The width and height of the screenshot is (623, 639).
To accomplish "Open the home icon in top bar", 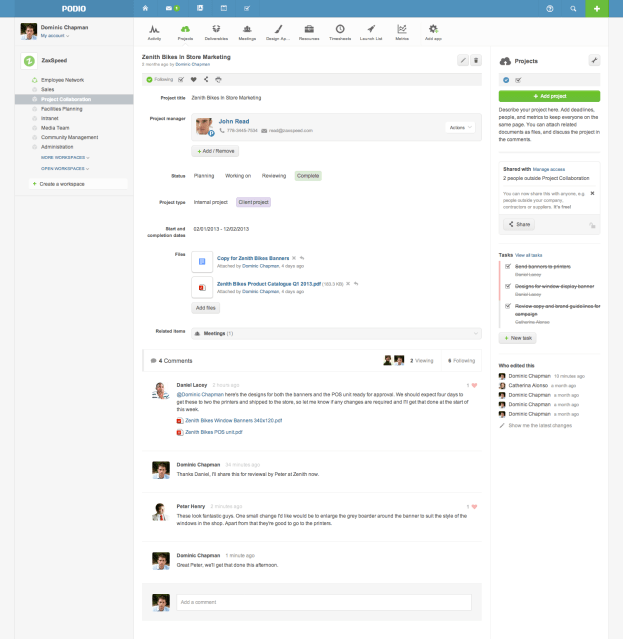I will pyautogui.click(x=145, y=8).
